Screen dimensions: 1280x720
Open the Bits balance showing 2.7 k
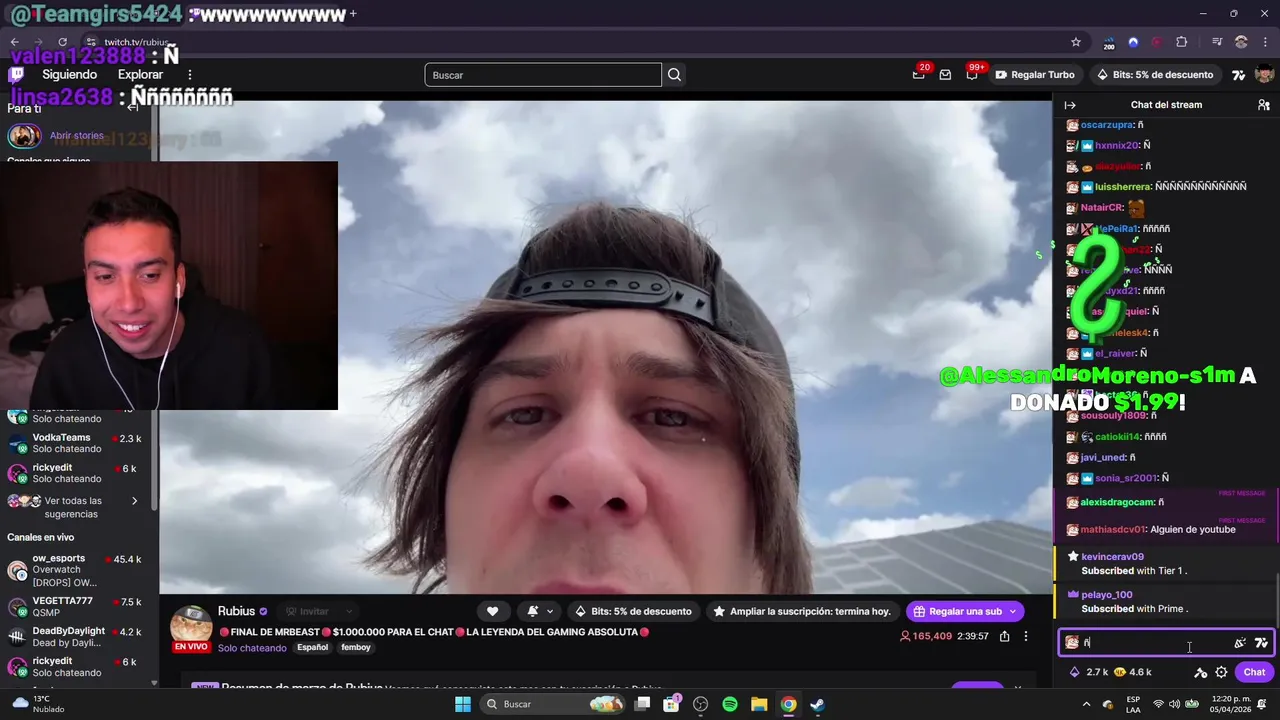pos(1088,672)
